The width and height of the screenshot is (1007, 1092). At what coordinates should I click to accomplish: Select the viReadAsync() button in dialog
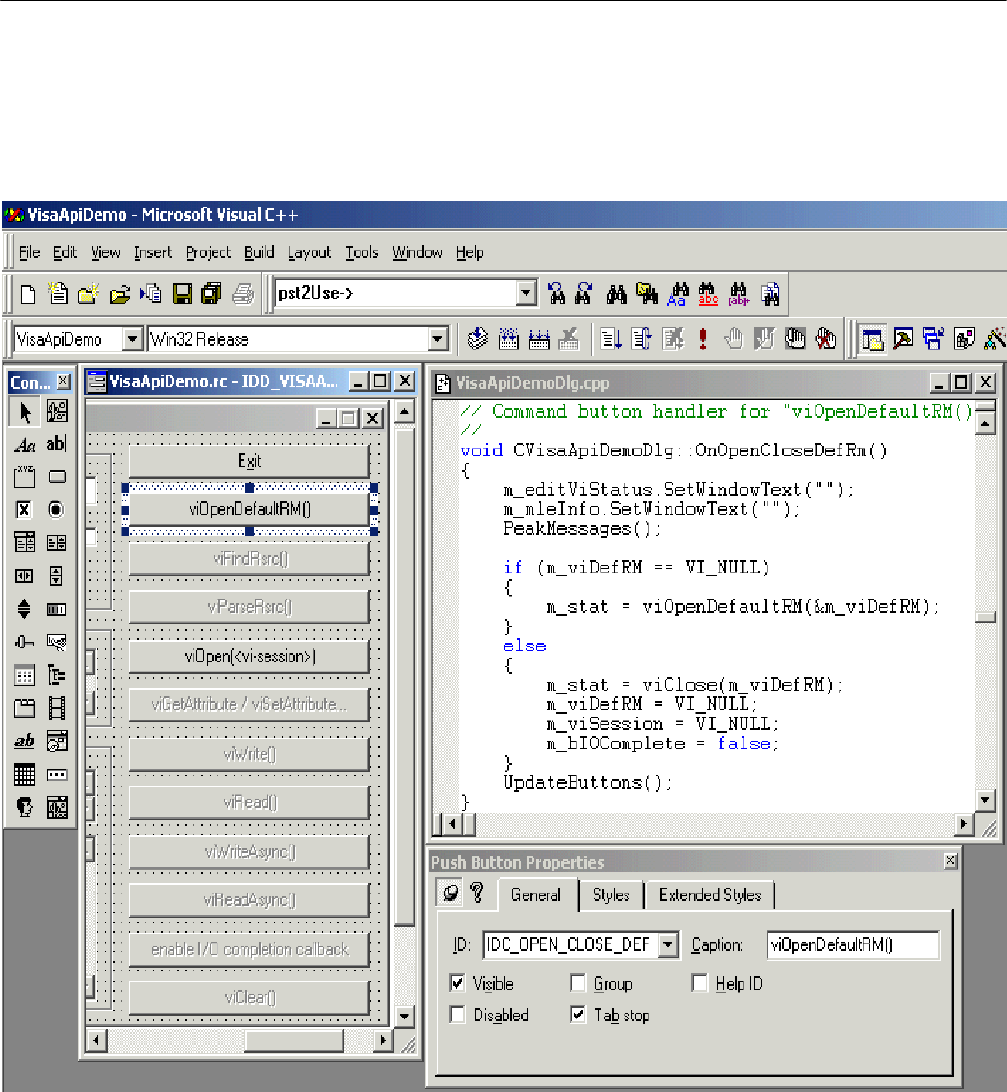point(249,900)
